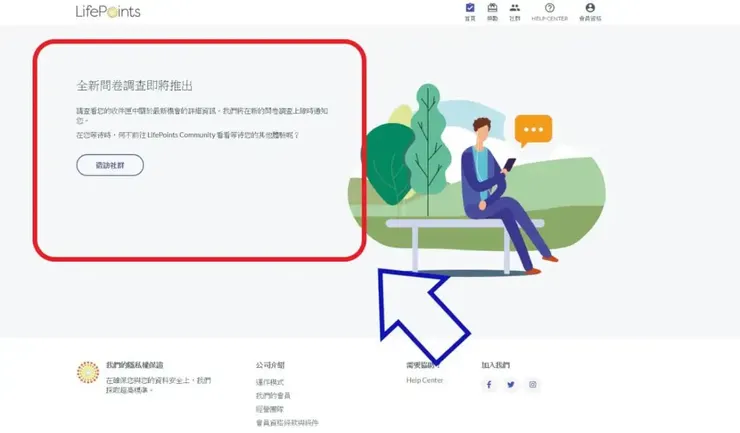Open the 會員資格條款與條件 footer link

point(287,423)
